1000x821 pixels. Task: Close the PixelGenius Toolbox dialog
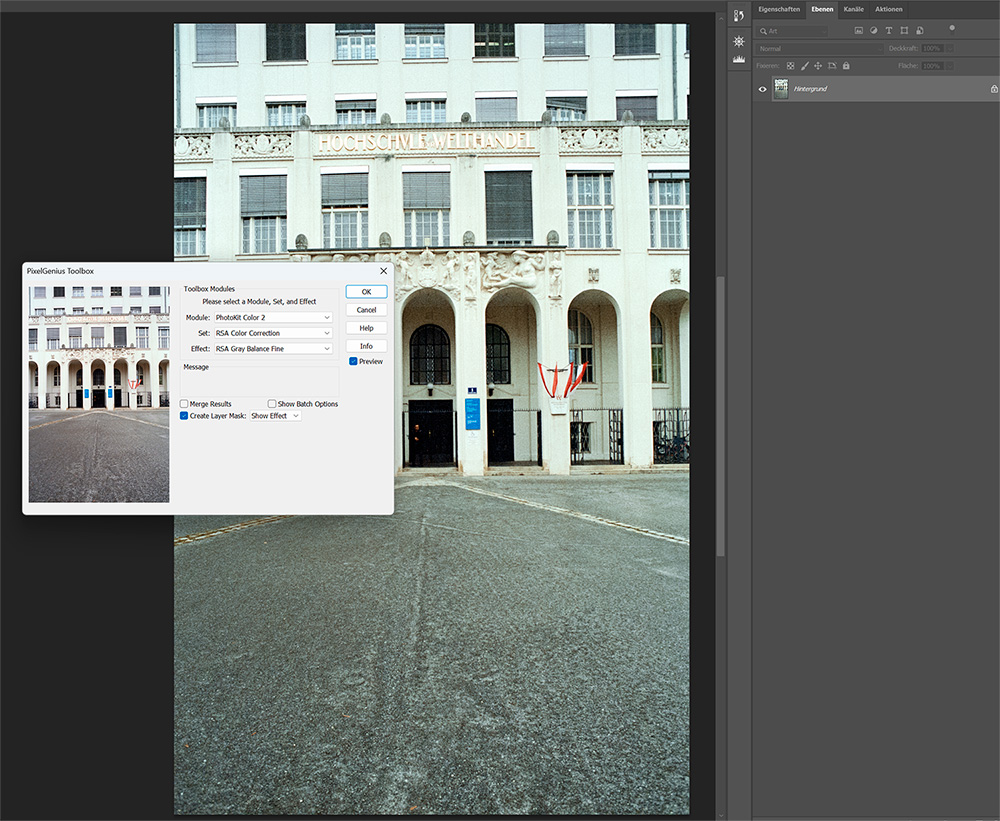coord(383,271)
